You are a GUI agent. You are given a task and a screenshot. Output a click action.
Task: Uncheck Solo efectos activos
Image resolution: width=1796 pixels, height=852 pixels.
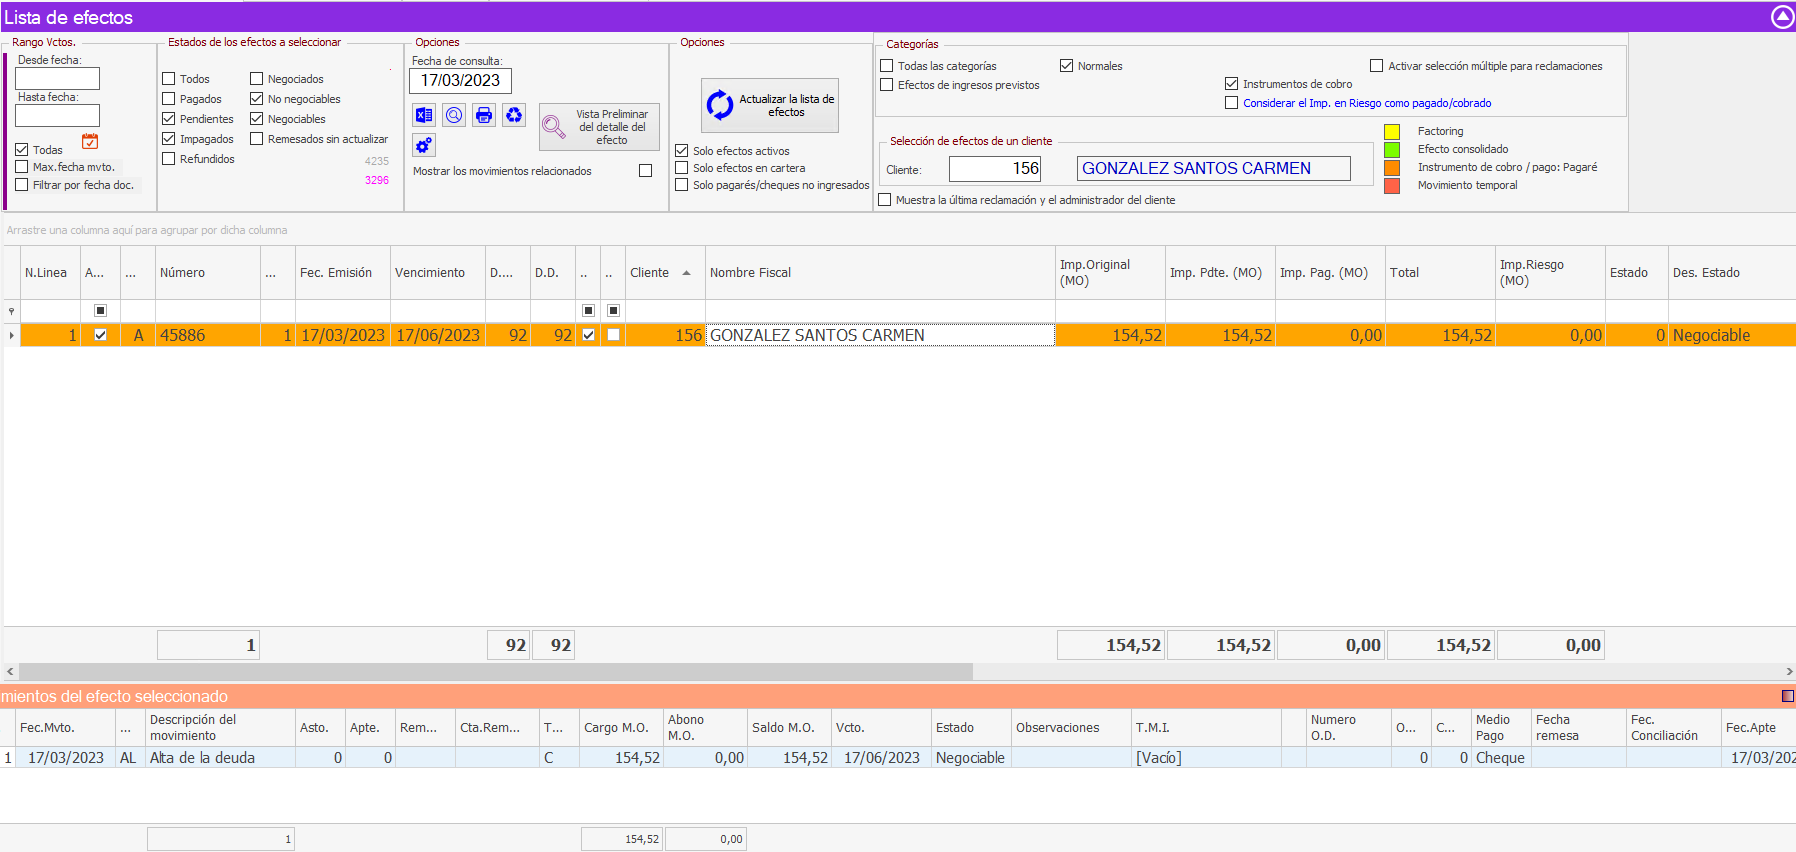coord(682,151)
